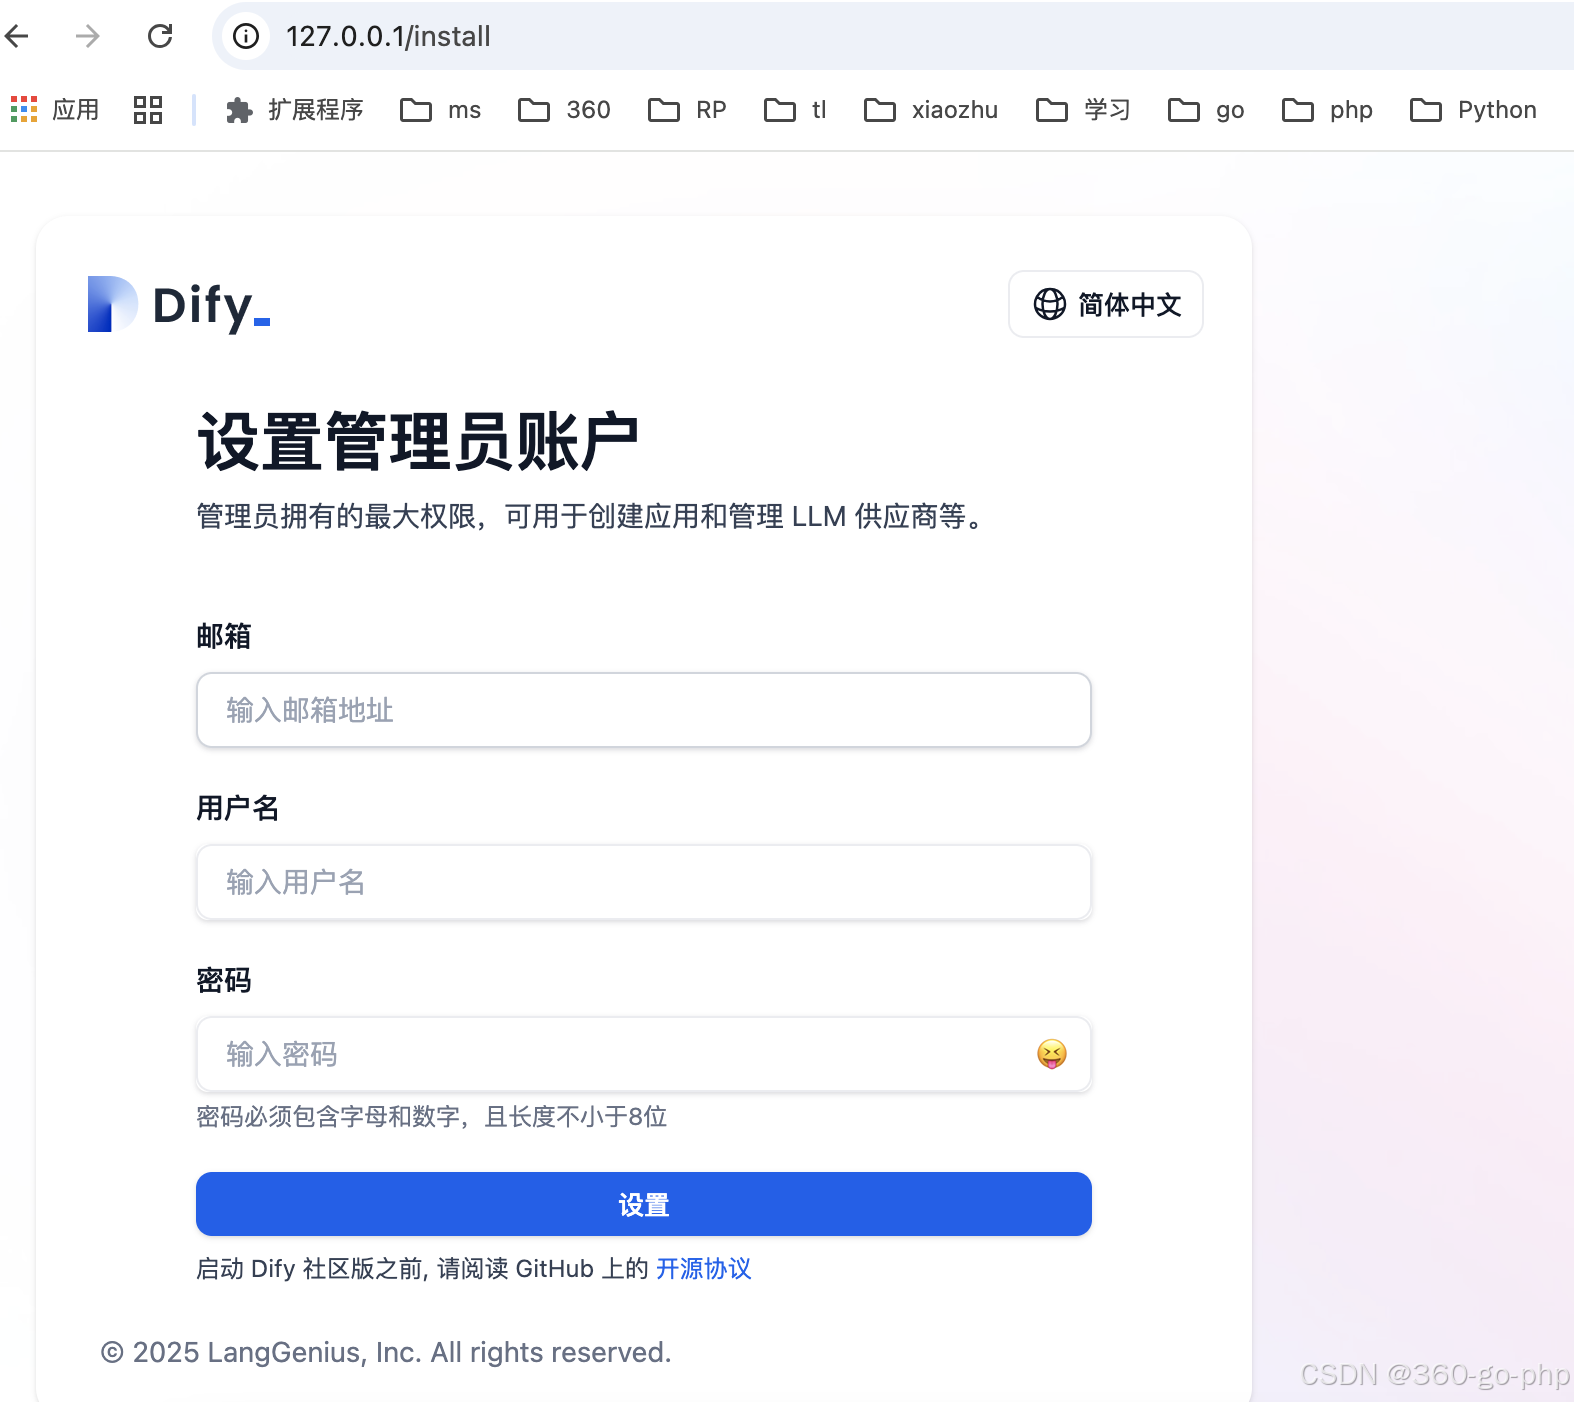The image size is (1574, 1402).
Task: Open the 开源协议 license link
Action: (x=704, y=1268)
